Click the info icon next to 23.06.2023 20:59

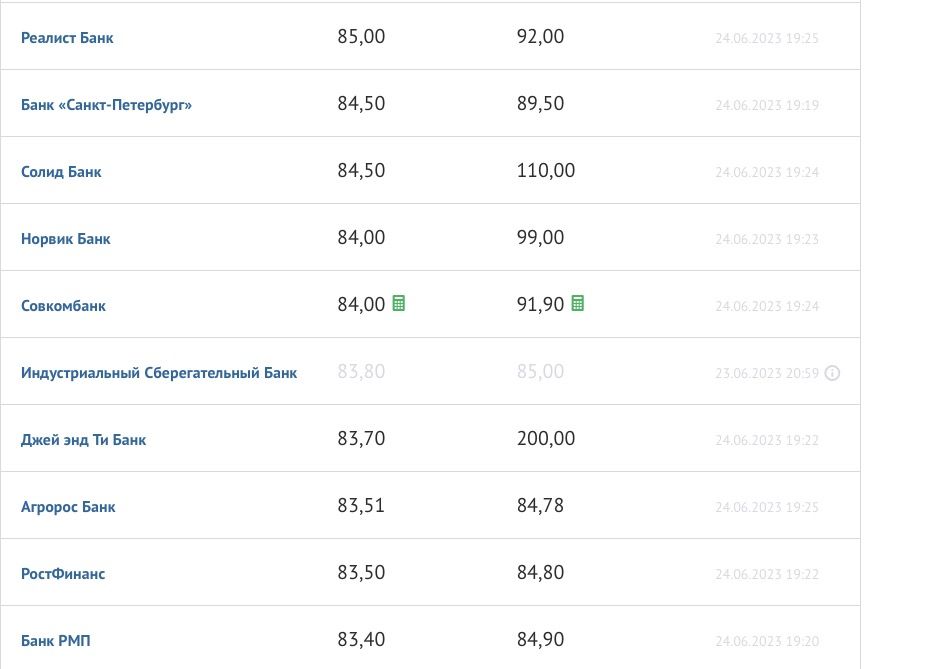point(833,373)
